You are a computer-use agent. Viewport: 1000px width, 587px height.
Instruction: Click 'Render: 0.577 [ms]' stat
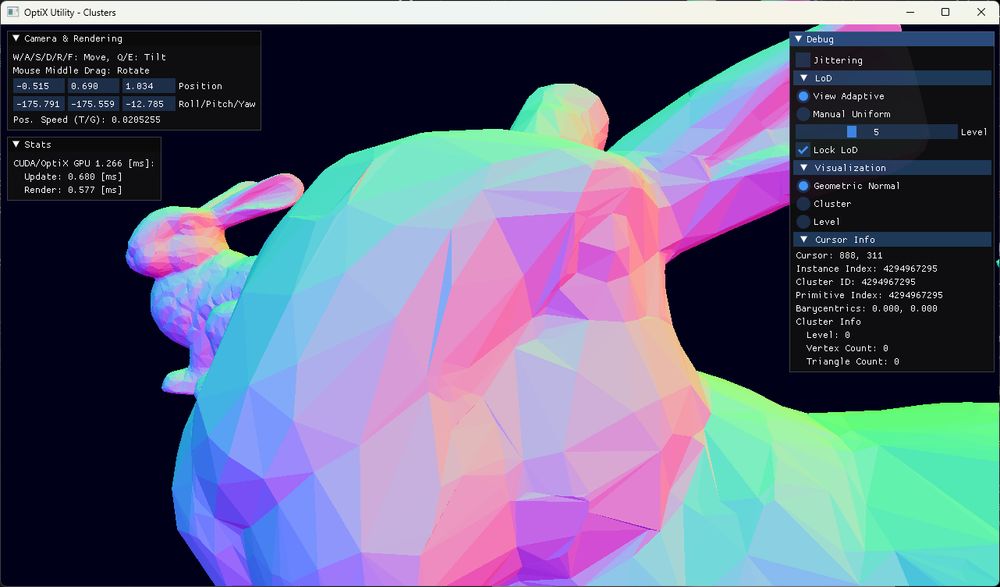coord(73,190)
